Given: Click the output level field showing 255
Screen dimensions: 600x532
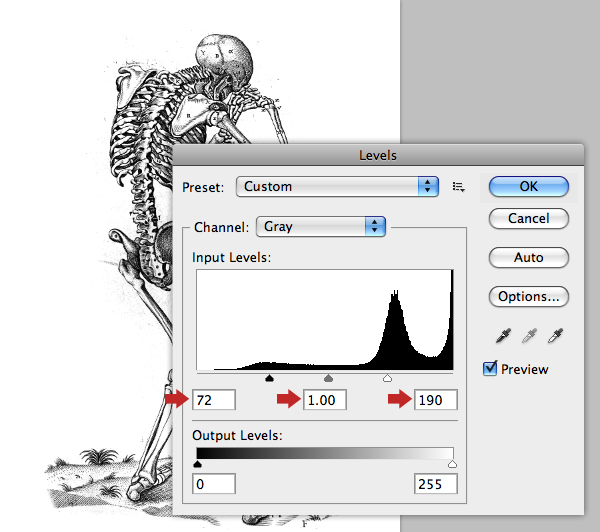Looking at the screenshot, I should click(435, 484).
